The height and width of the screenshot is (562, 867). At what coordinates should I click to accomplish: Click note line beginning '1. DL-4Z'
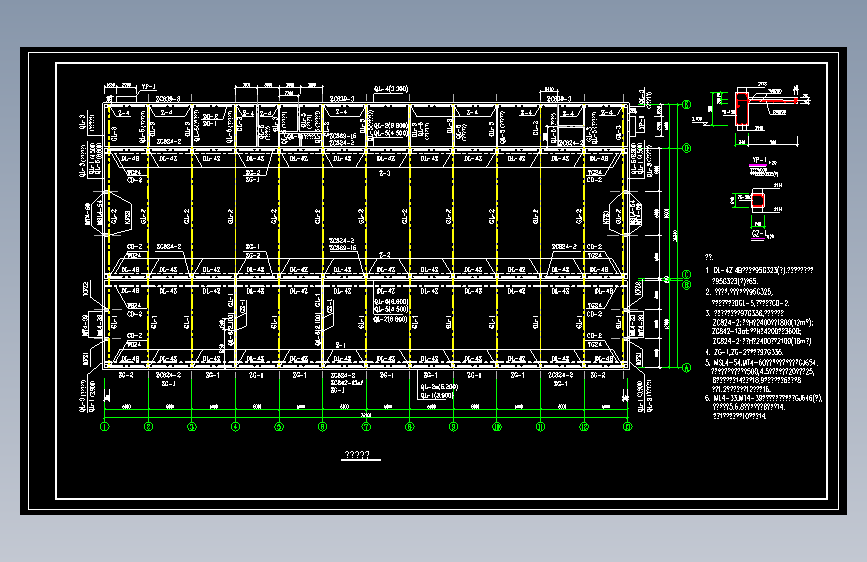coord(759,270)
